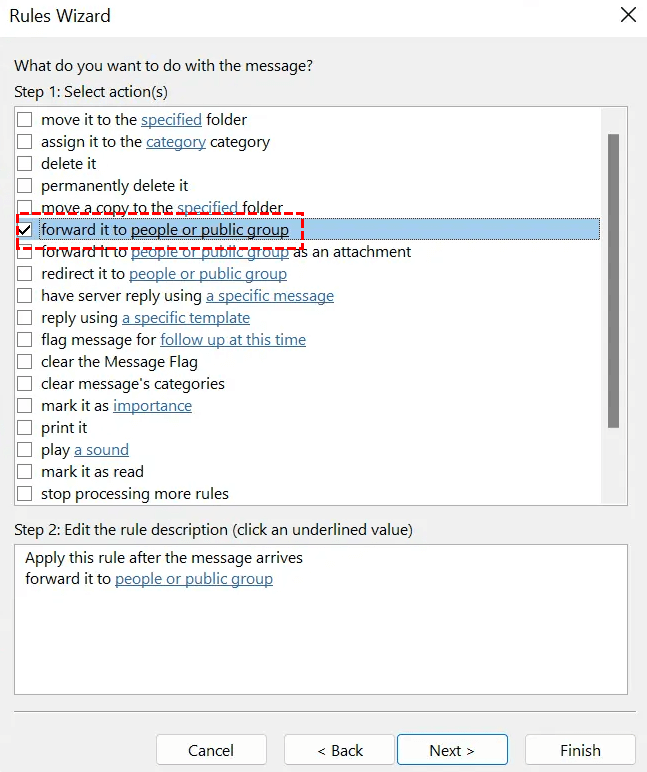The height and width of the screenshot is (772, 647).
Task: Check "clear the Message Flag" box
Action: pos(25,362)
